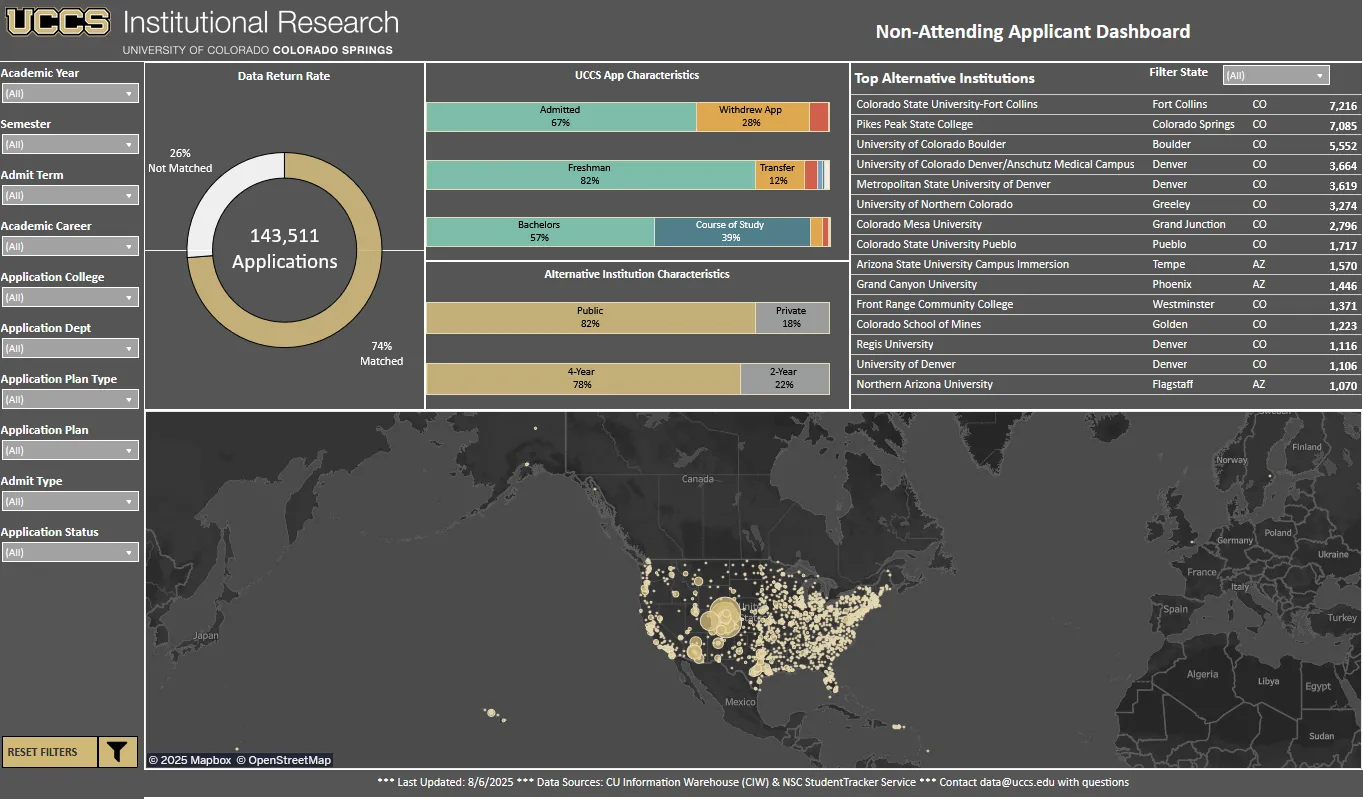This screenshot has width=1363, height=799.
Task: Select the Transfer 12% bar segment
Action: click(x=780, y=175)
